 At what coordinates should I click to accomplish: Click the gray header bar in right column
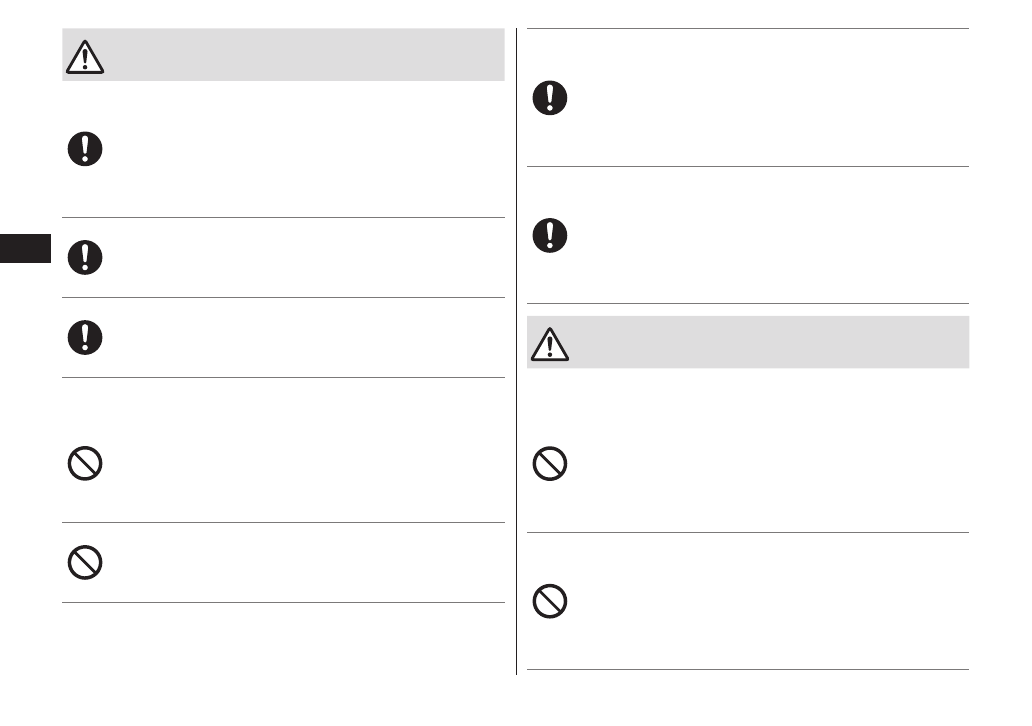coord(760,342)
